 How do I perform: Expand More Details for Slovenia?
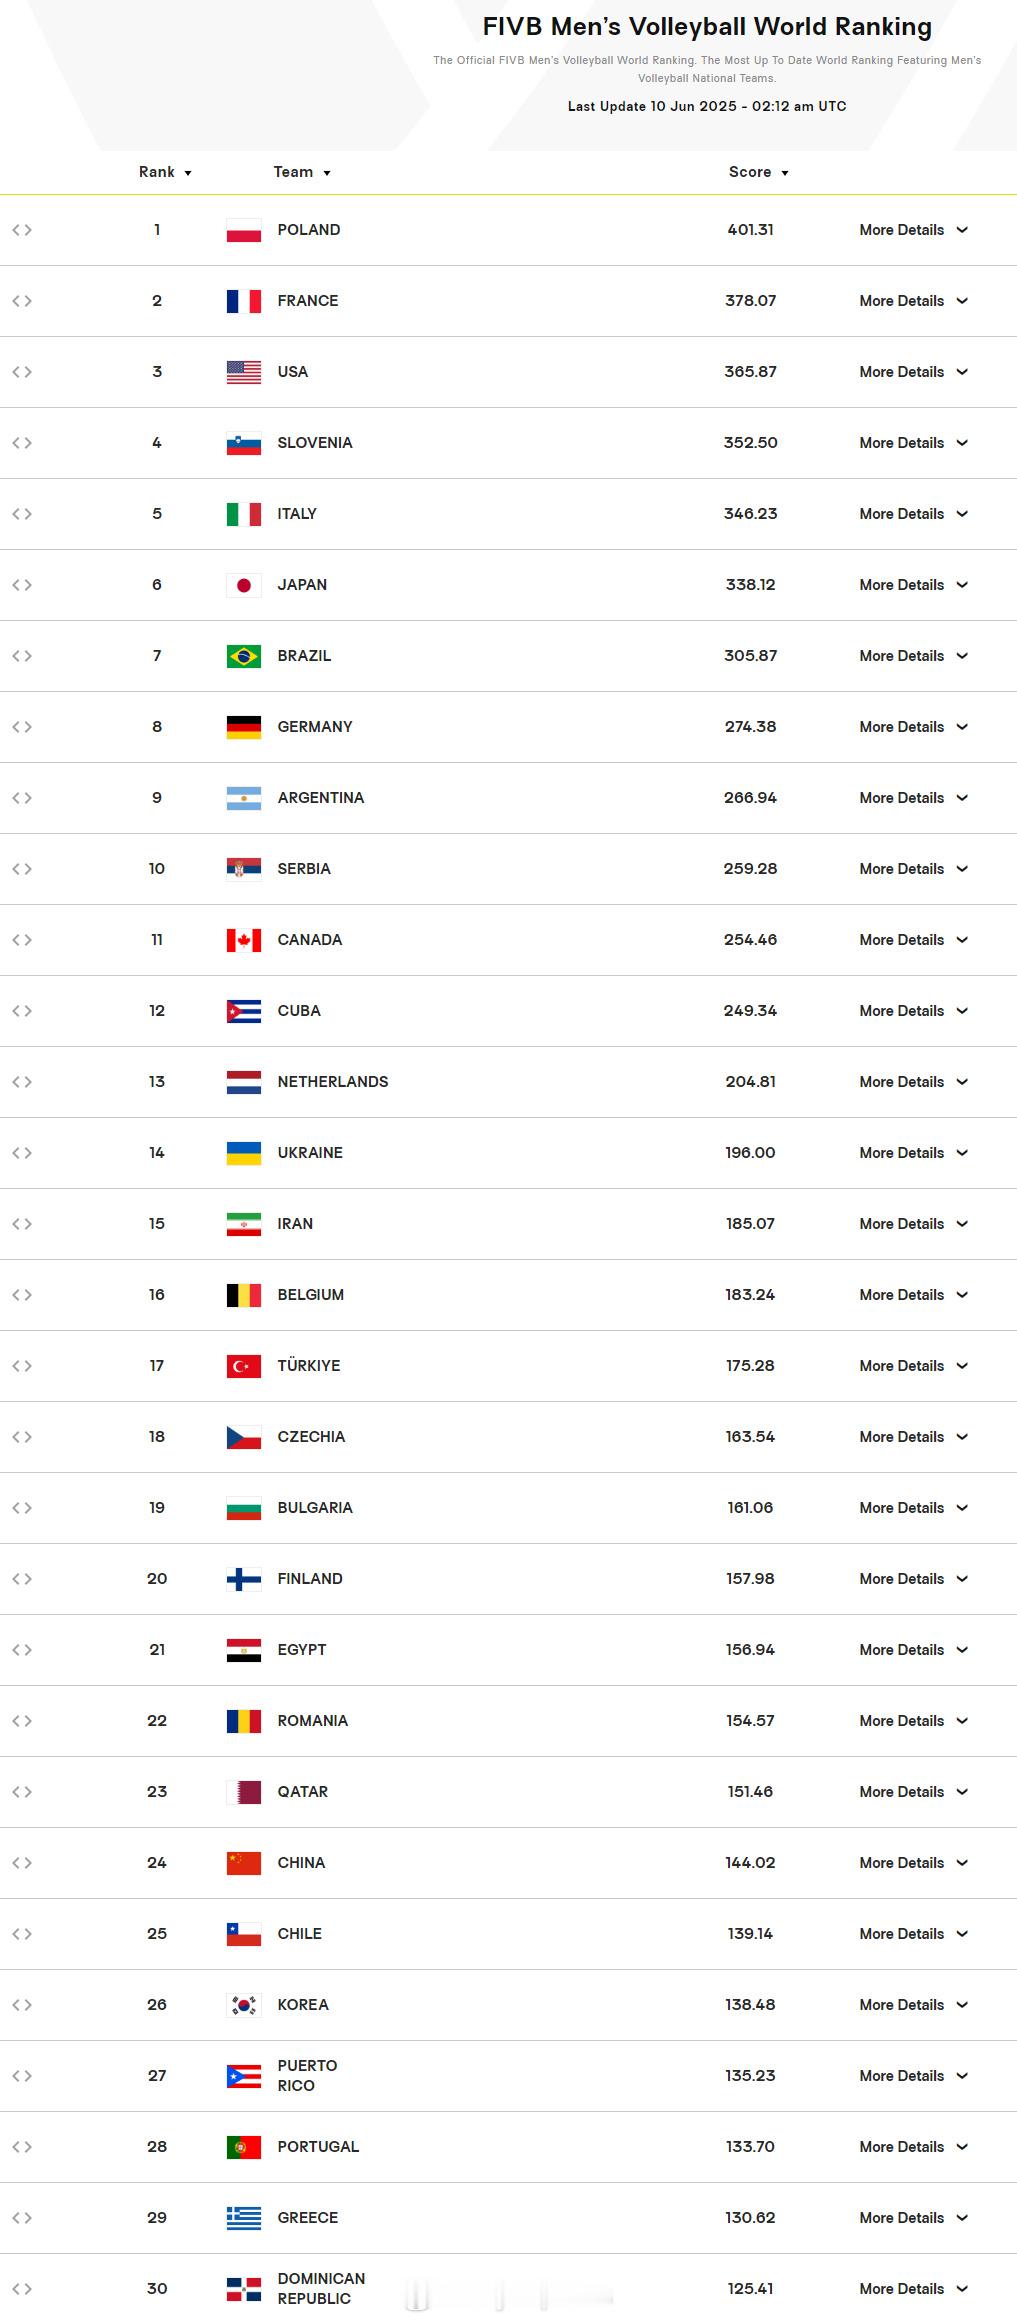tap(914, 443)
